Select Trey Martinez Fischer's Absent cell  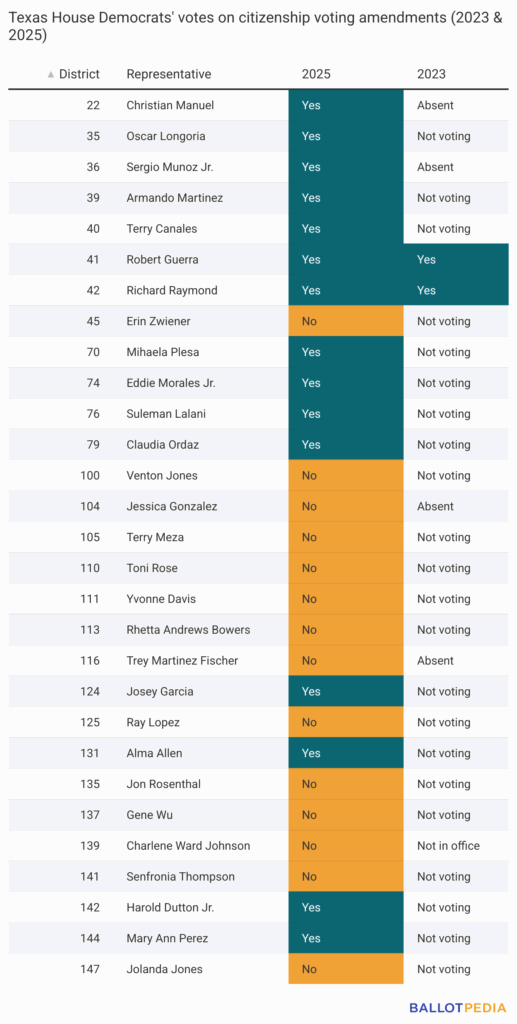(x=435, y=661)
